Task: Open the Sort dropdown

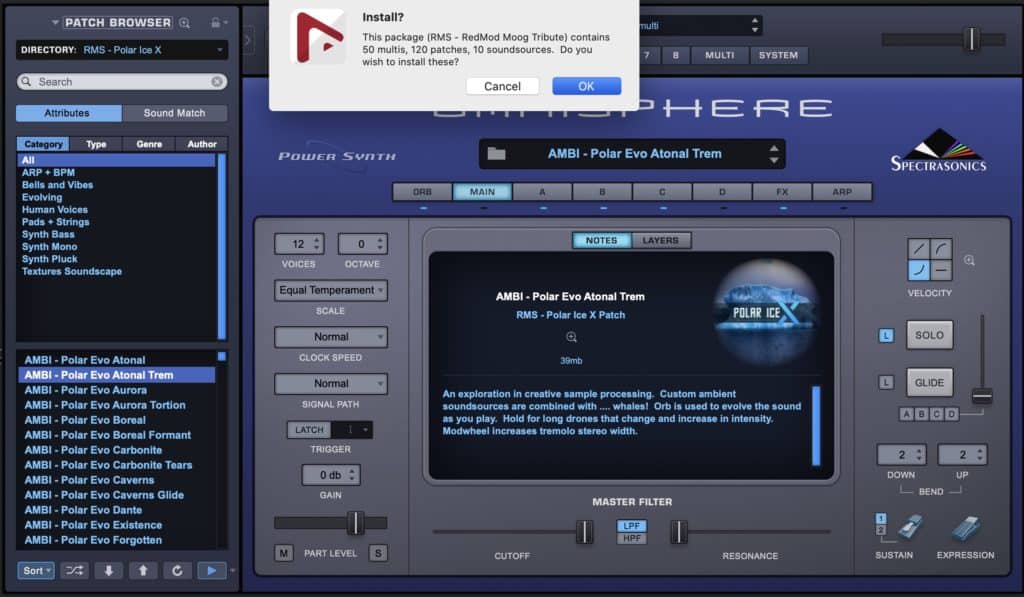Action: 36,570
